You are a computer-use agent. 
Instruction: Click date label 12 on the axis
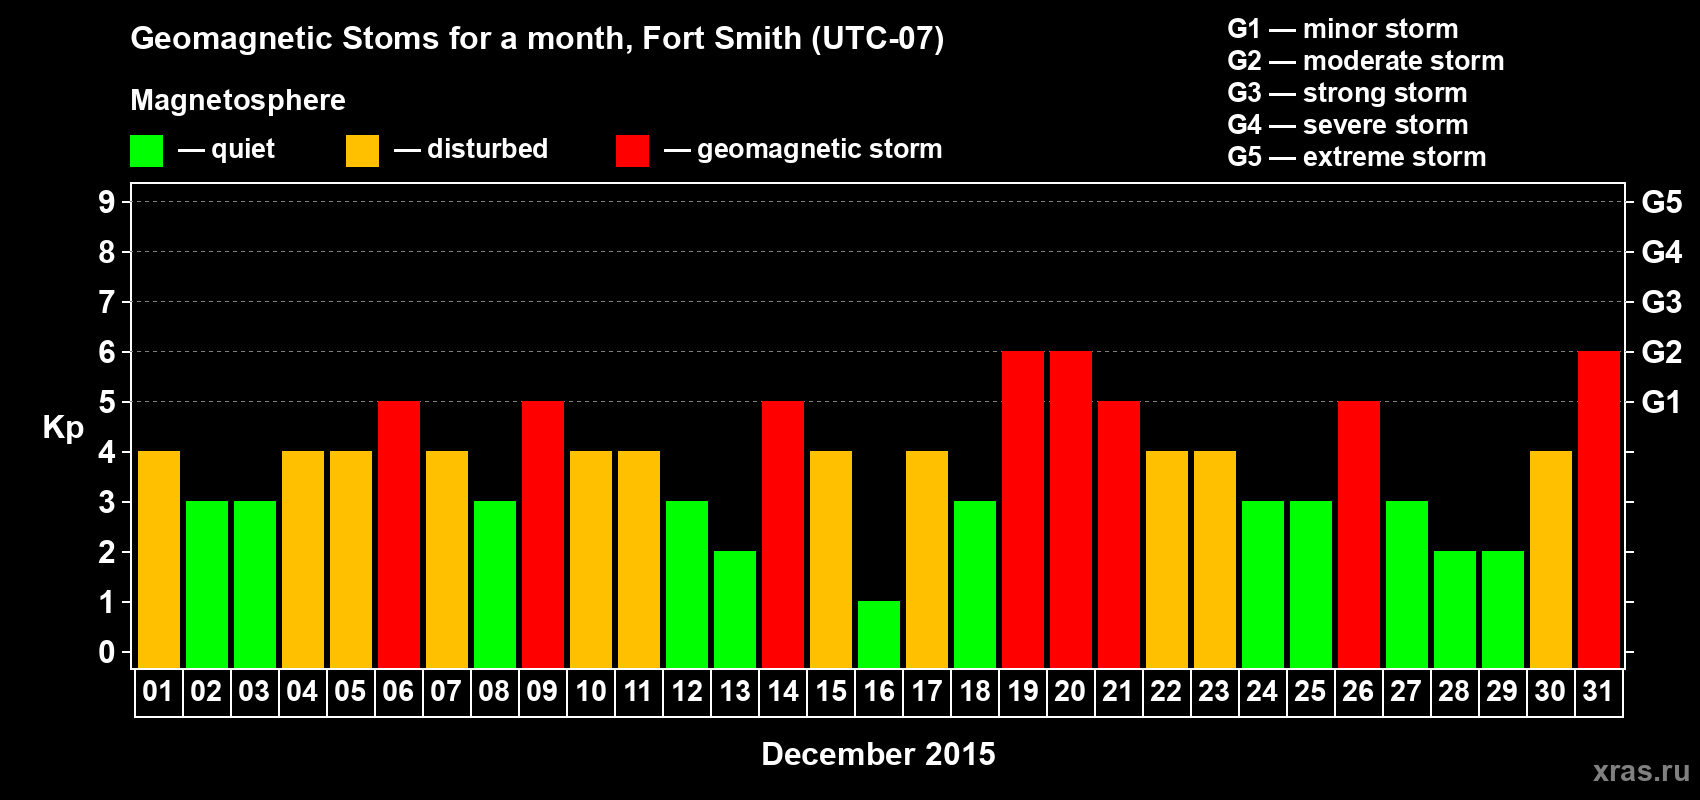point(686,691)
